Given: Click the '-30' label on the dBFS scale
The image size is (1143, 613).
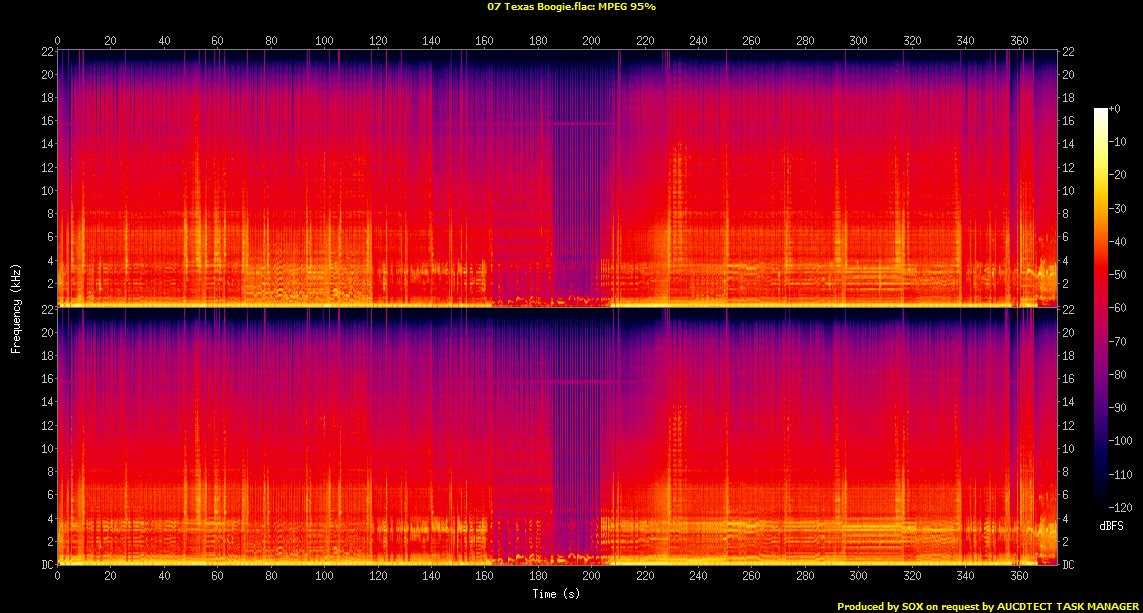Looking at the screenshot, I should coord(1122,208).
